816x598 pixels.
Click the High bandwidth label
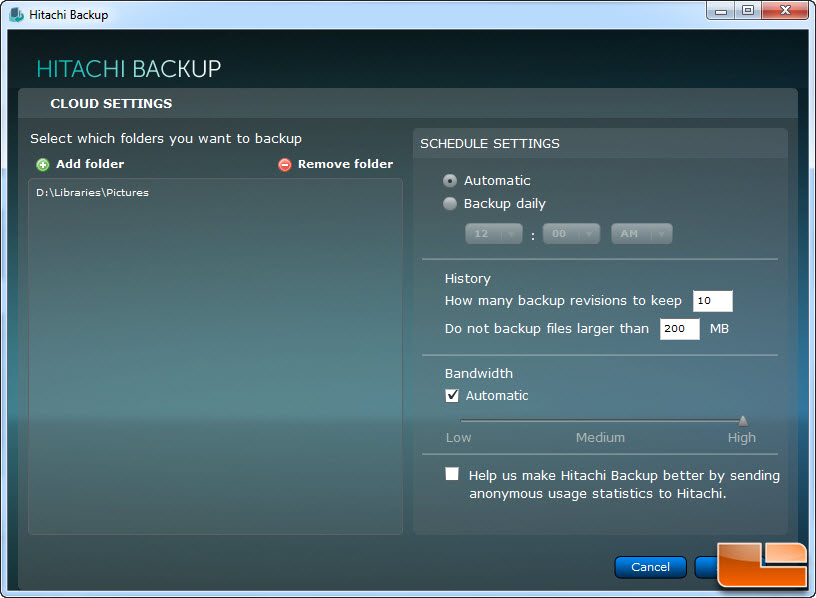click(x=742, y=438)
